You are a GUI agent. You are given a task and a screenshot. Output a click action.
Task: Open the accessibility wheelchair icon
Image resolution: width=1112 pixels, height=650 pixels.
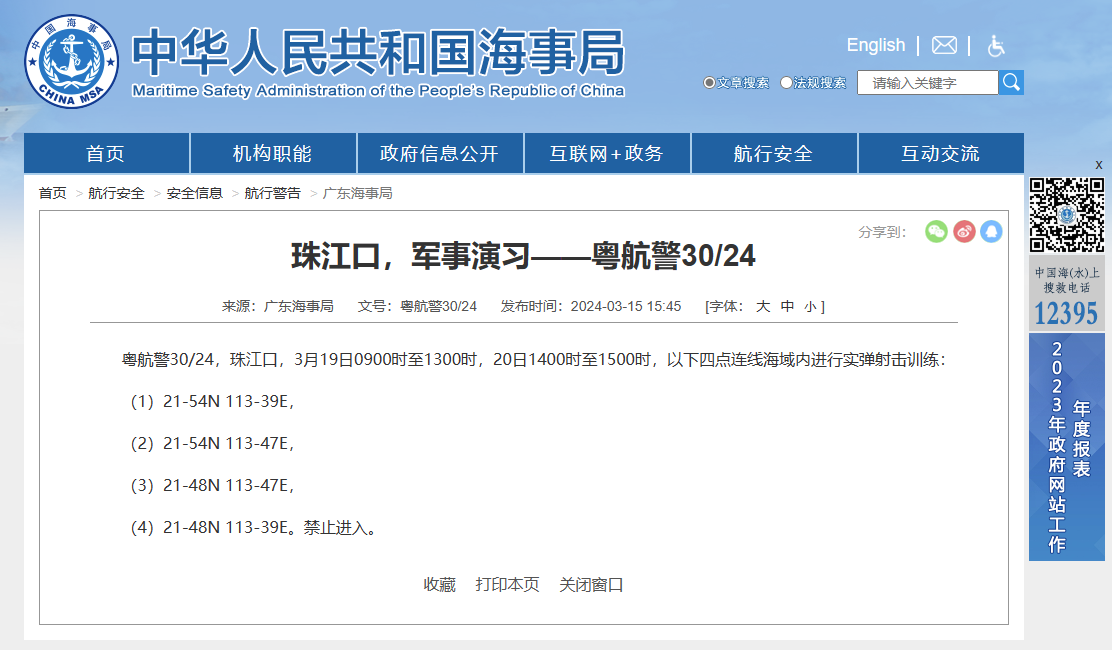[996, 46]
